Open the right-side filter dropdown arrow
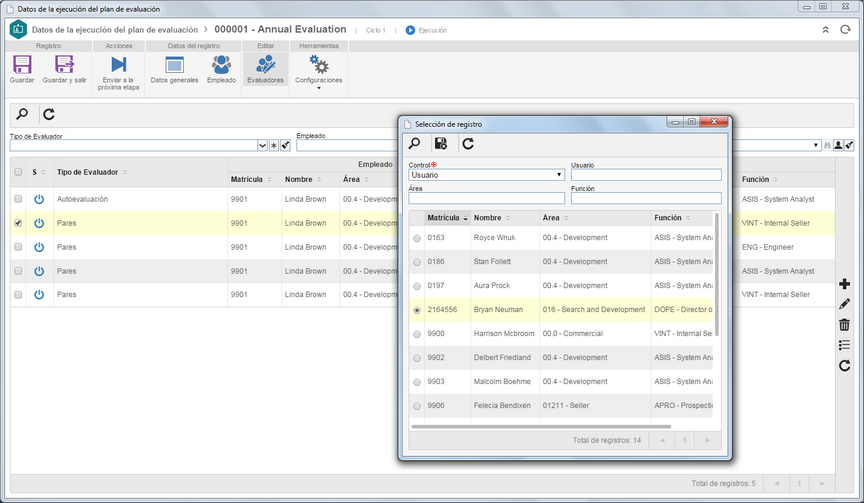 tap(816, 145)
